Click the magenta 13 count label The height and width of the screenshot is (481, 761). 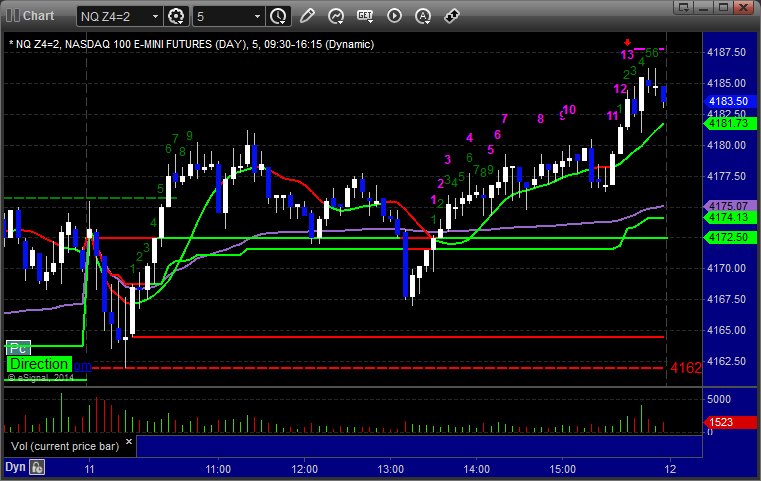(627, 55)
